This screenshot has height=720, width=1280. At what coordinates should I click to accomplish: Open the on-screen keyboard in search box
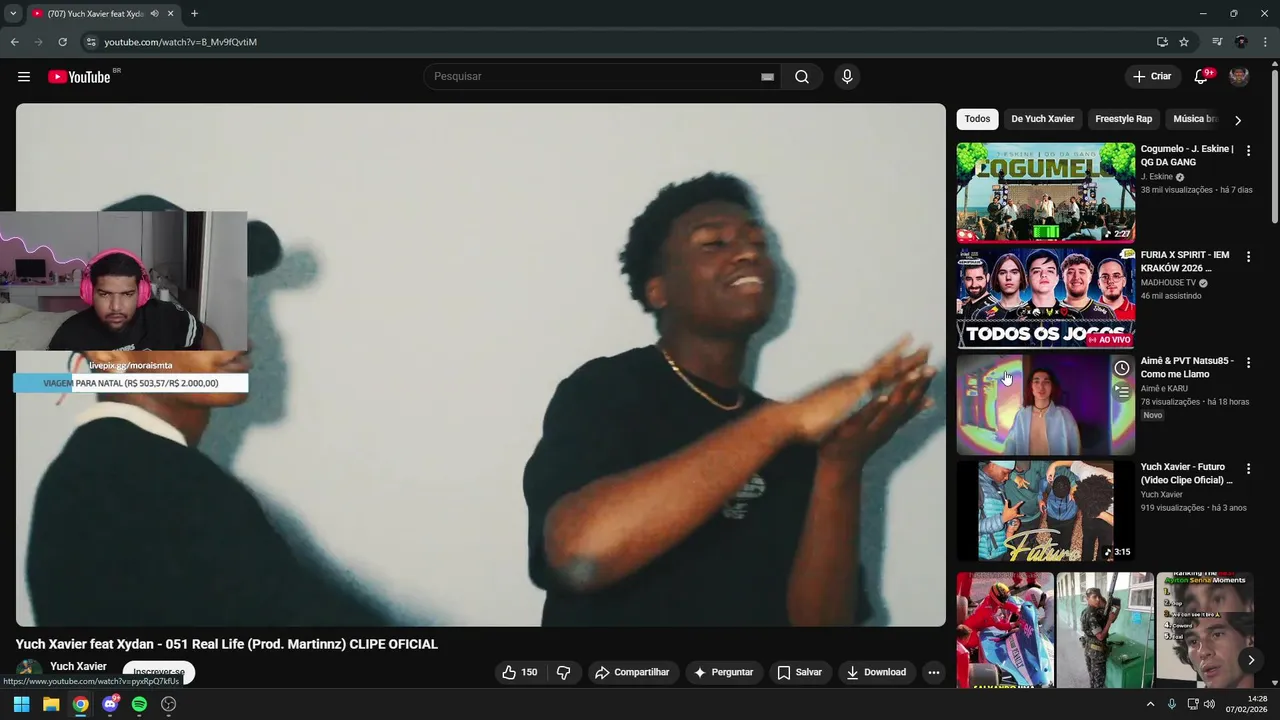pos(767,77)
